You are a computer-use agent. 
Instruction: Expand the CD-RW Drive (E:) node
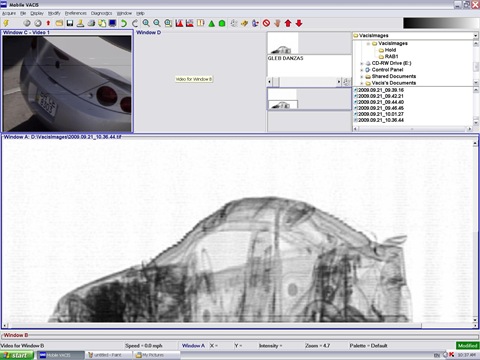click(x=362, y=63)
